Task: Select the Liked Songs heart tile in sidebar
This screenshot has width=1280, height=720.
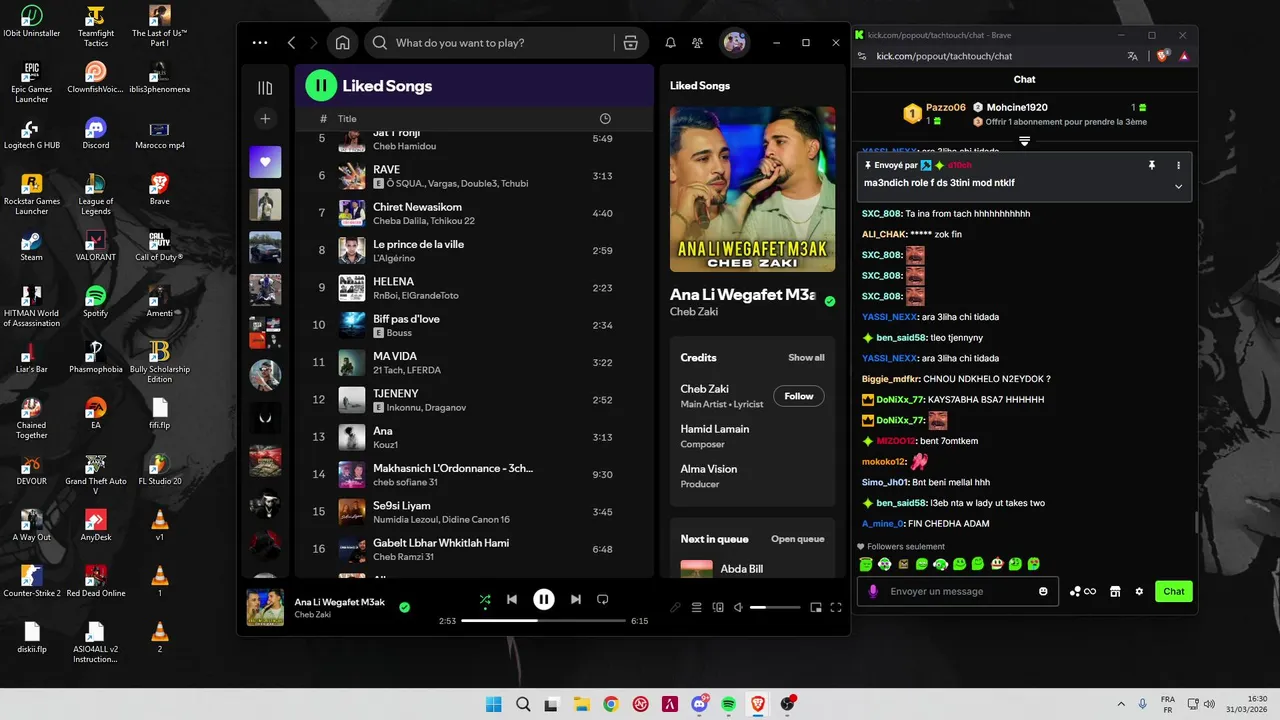Action: pyautogui.click(x=265, y=162)
